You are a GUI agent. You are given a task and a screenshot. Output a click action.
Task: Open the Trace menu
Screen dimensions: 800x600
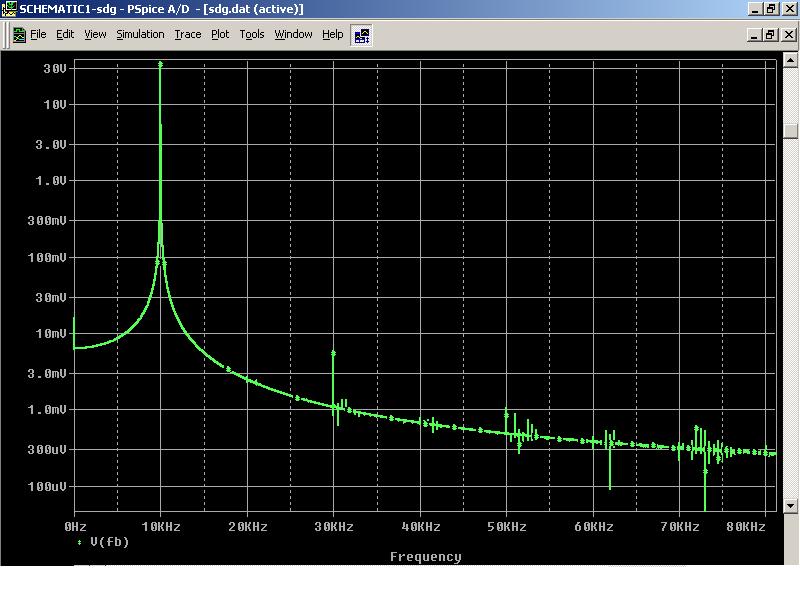coord(188,34)
